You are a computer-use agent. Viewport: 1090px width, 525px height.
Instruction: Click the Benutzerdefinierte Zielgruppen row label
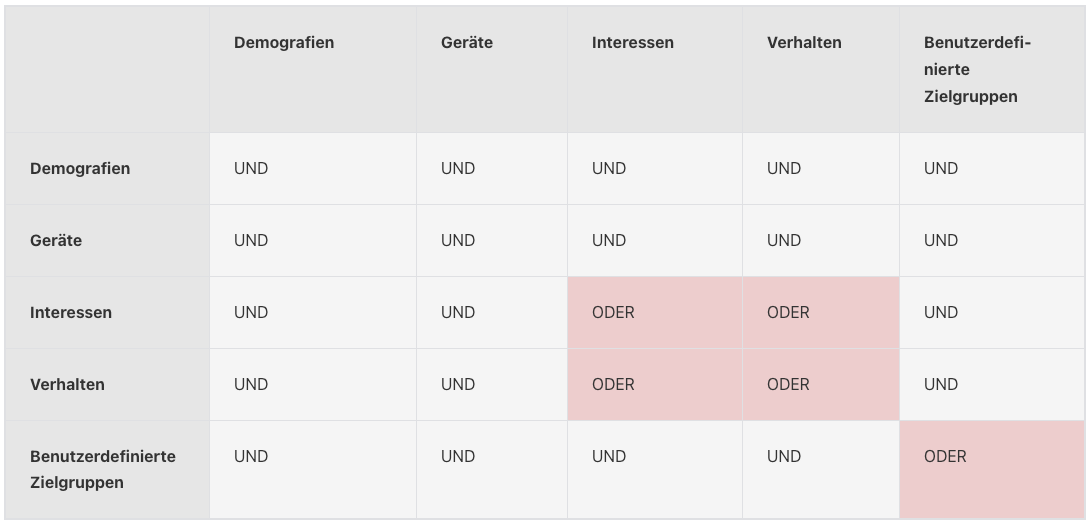103,469
